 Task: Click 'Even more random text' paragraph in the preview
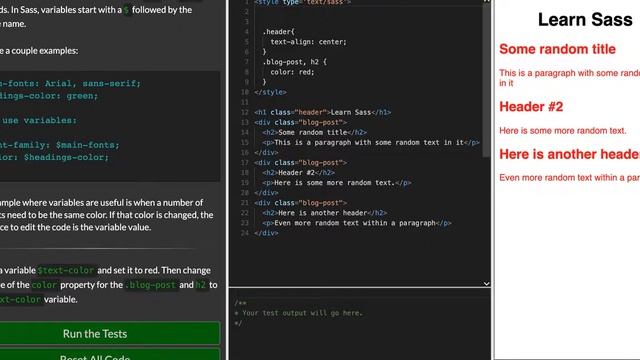(x=569, y=178)
